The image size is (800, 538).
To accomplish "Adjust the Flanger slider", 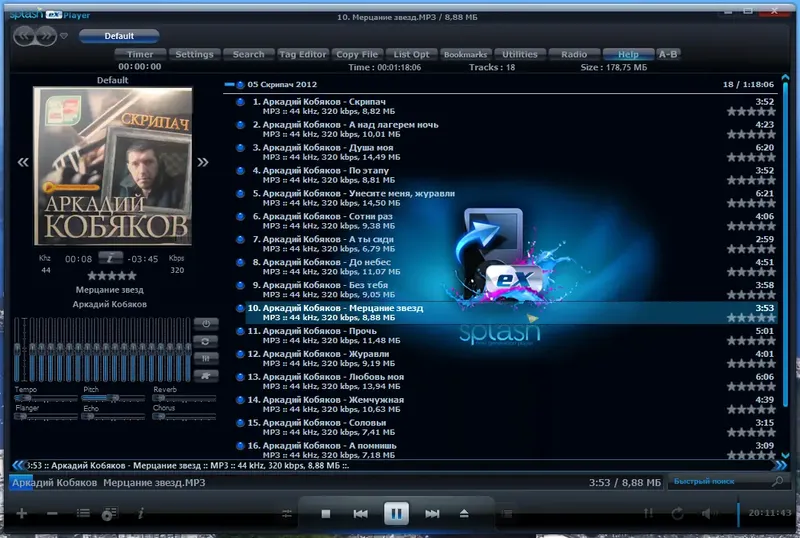I will point(46,417).
